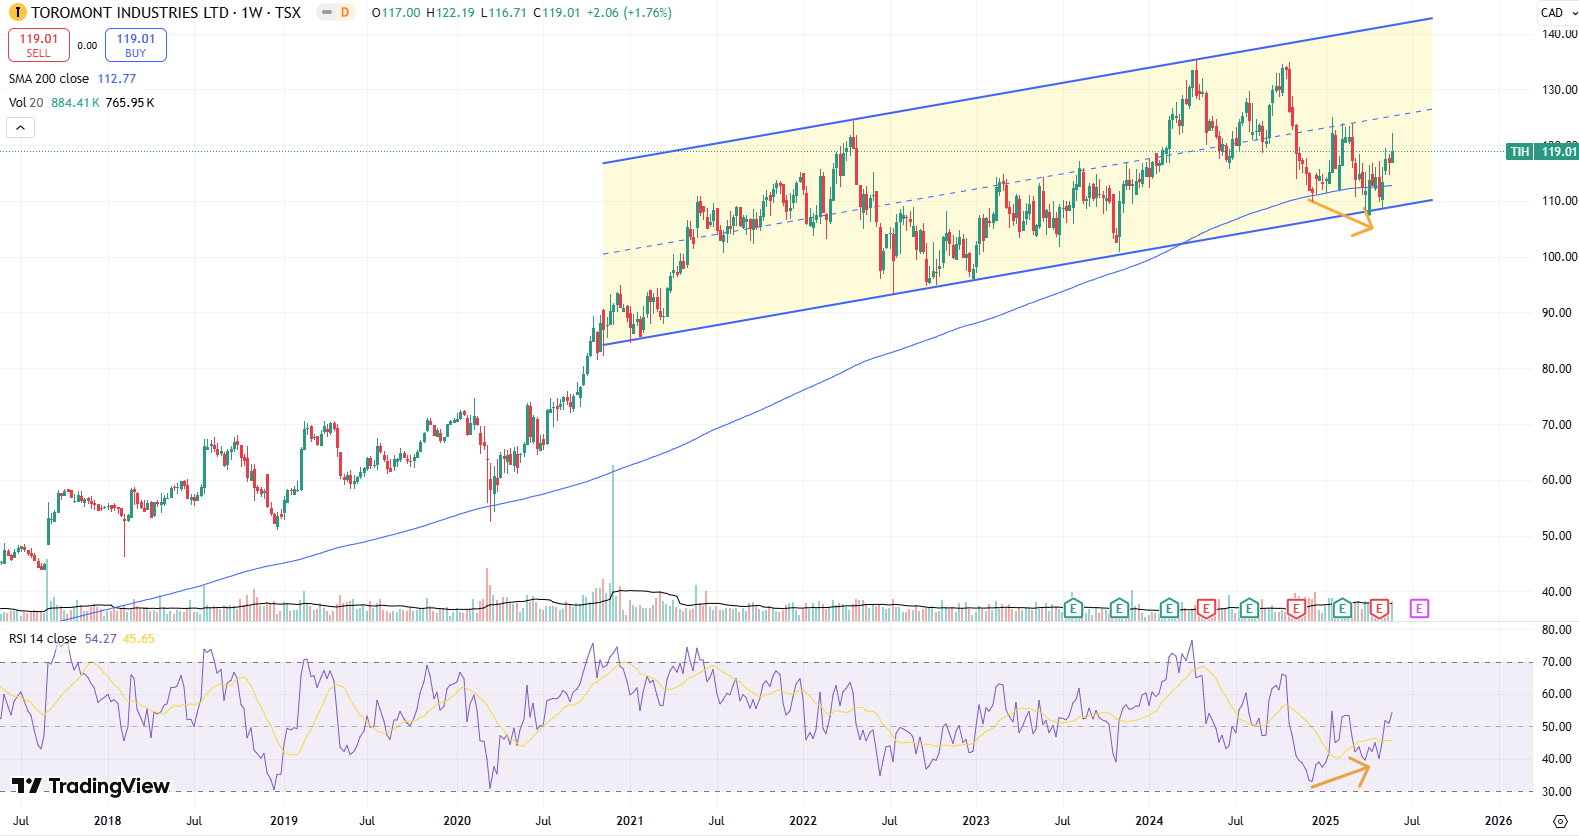Click the high price H122.19
This screenshot has height=836, width=1579.
click(x=450, y=13)
